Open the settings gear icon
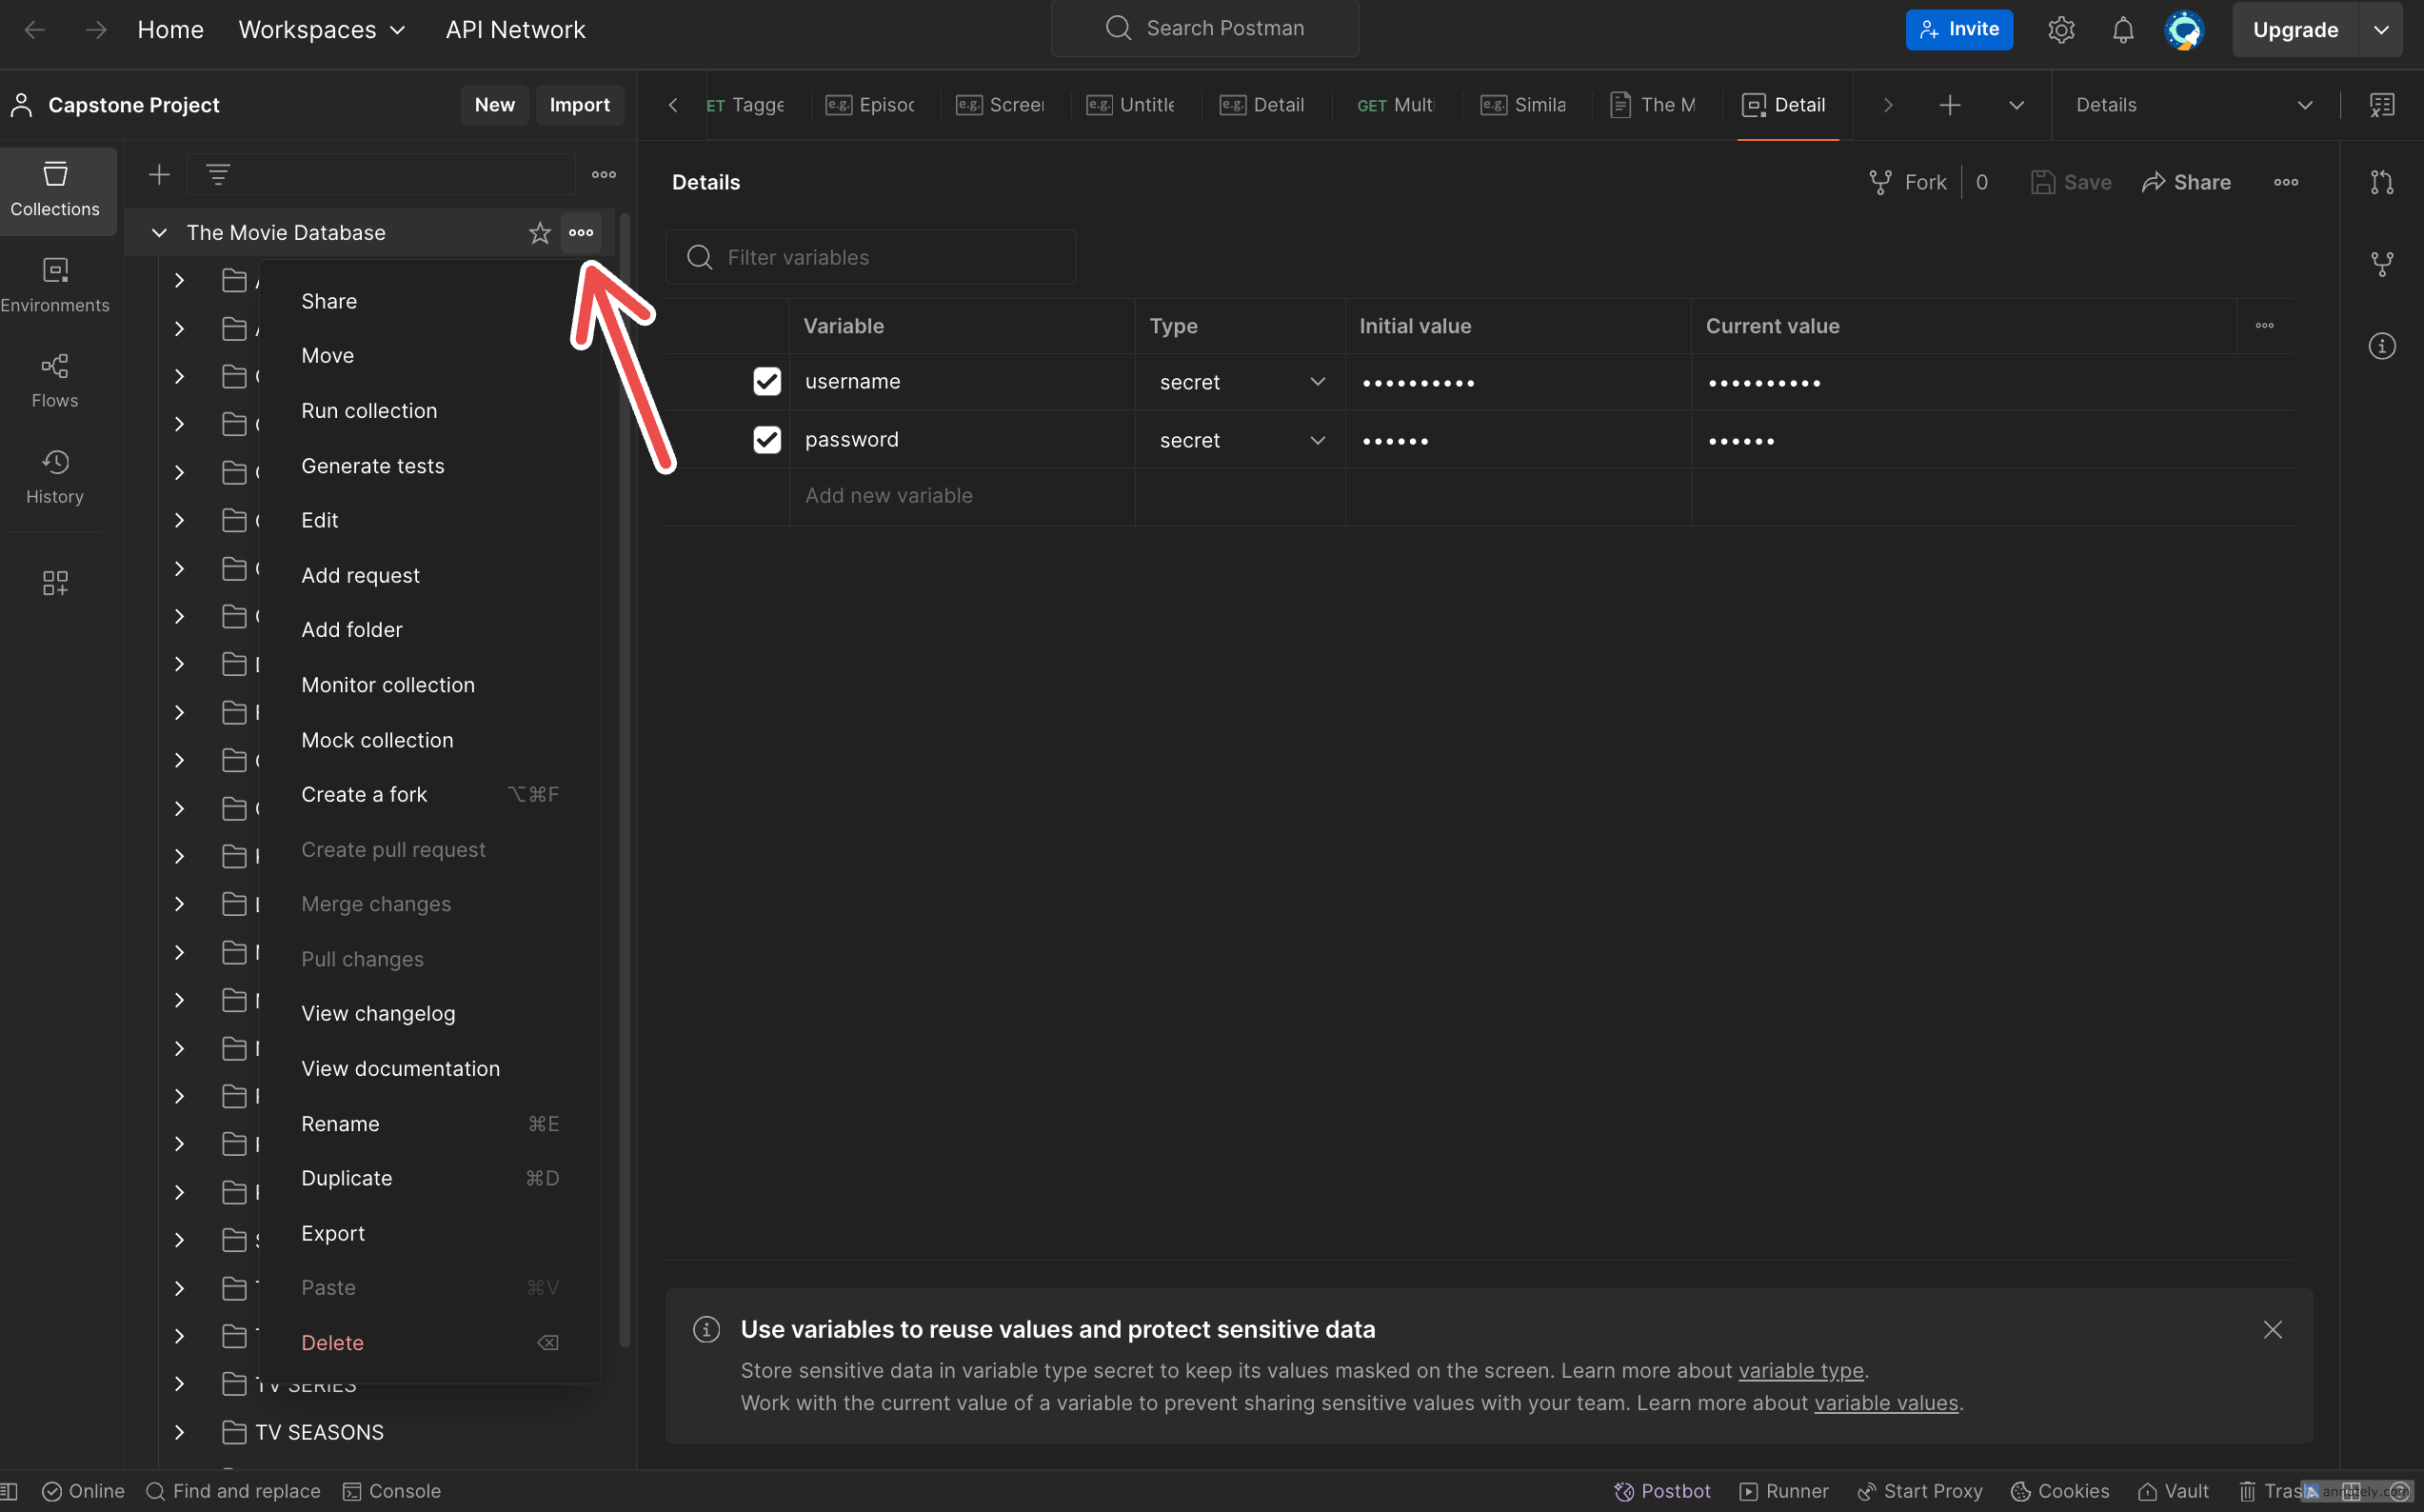Image resolution: width=2424 pixels, height=1512 pixels. [x=2060, y=30]
